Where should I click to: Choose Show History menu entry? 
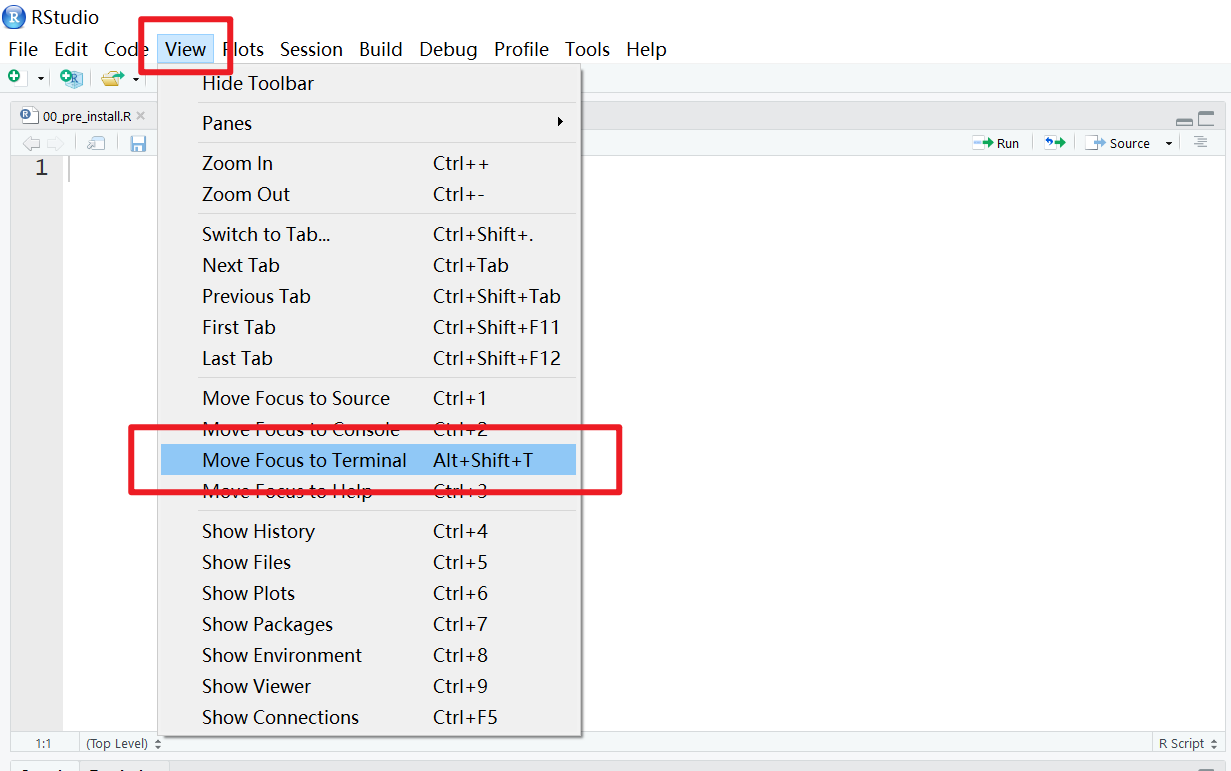point(369,531)
